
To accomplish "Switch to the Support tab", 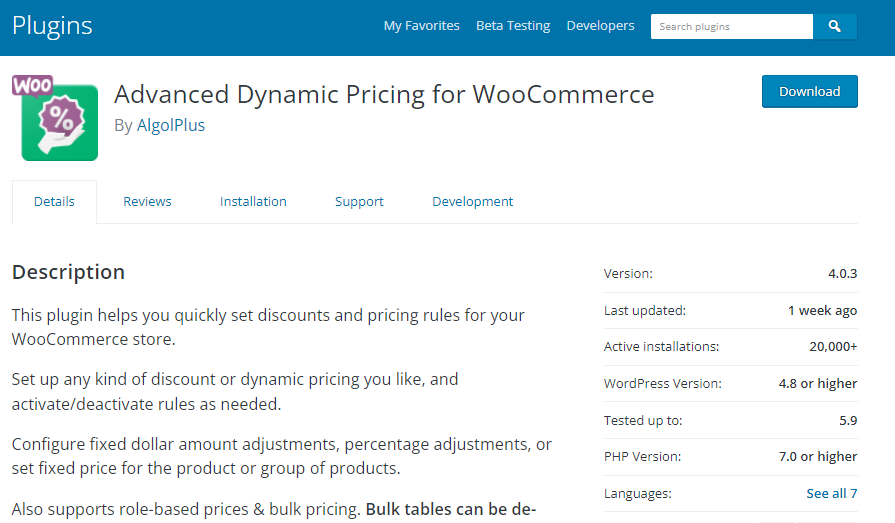I will [x=359, y=202].
